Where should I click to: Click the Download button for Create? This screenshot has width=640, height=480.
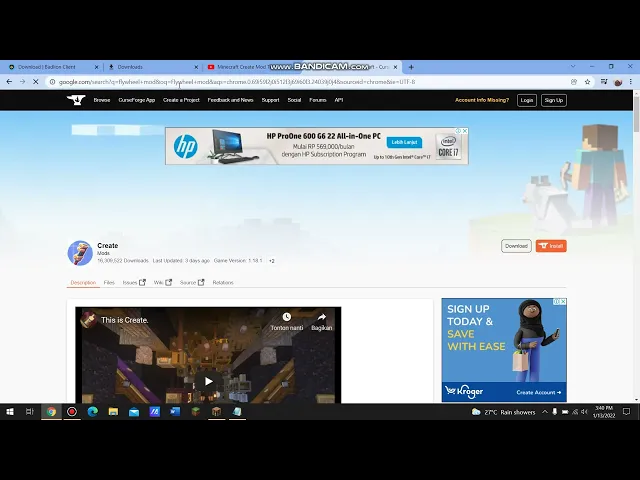click(x=516, y=246)
